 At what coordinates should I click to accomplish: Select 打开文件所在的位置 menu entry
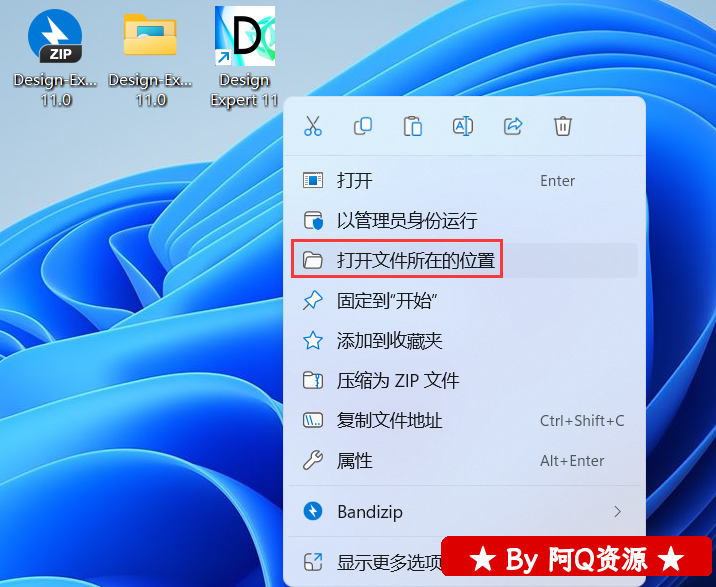click(464, 260)
